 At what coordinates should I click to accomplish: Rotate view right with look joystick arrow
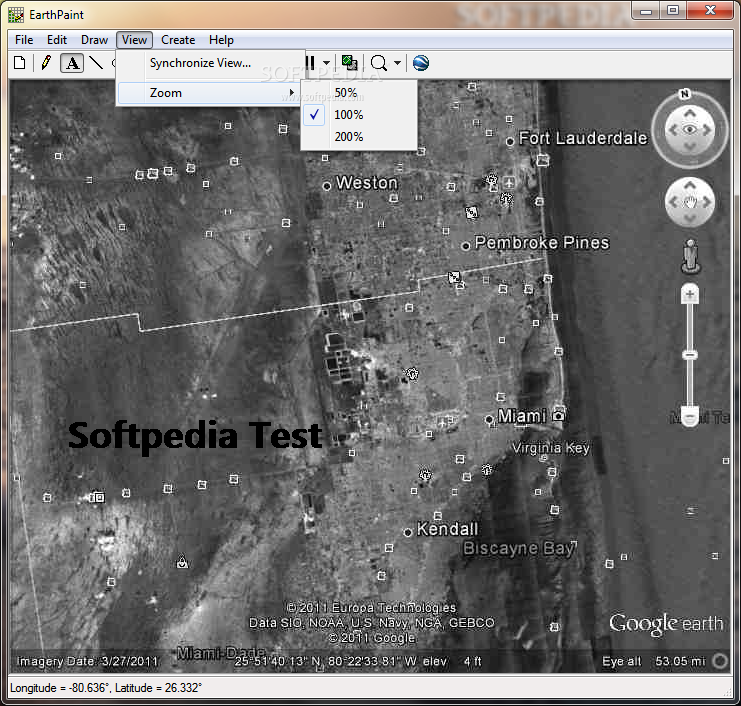point(707,129)
